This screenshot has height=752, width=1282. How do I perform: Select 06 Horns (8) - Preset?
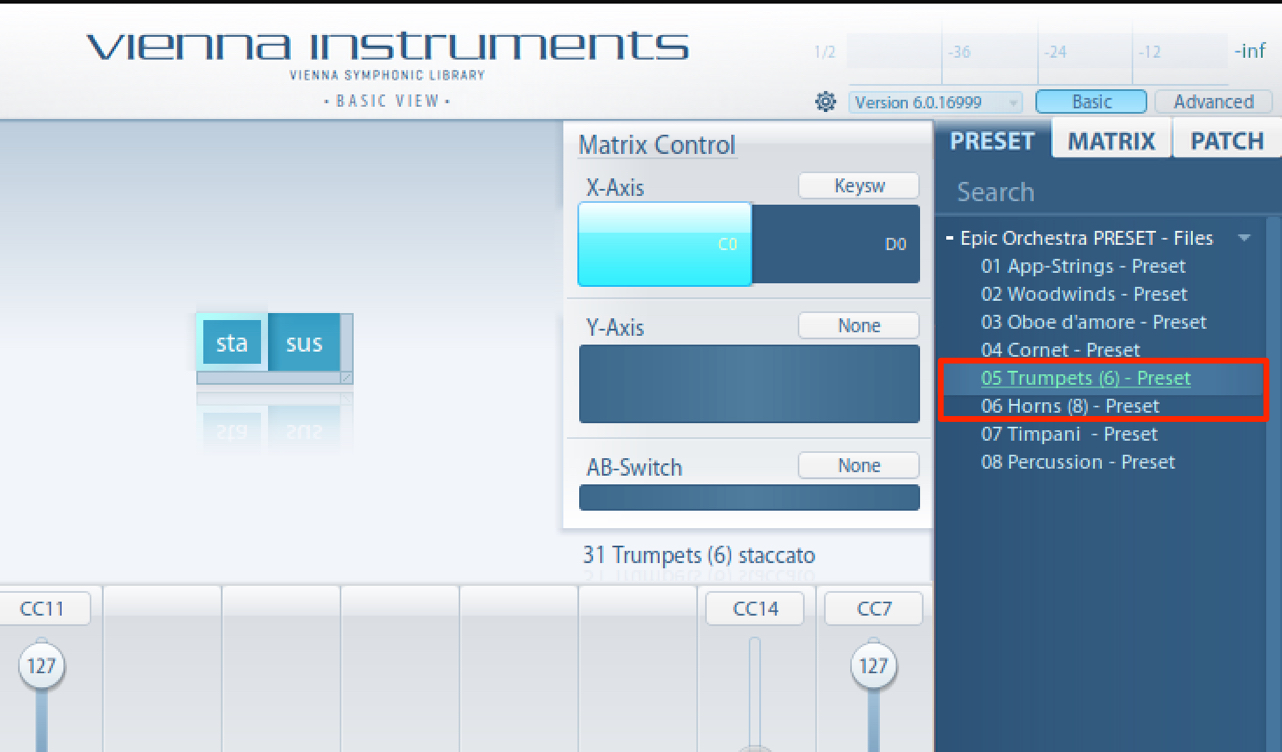1070,406
